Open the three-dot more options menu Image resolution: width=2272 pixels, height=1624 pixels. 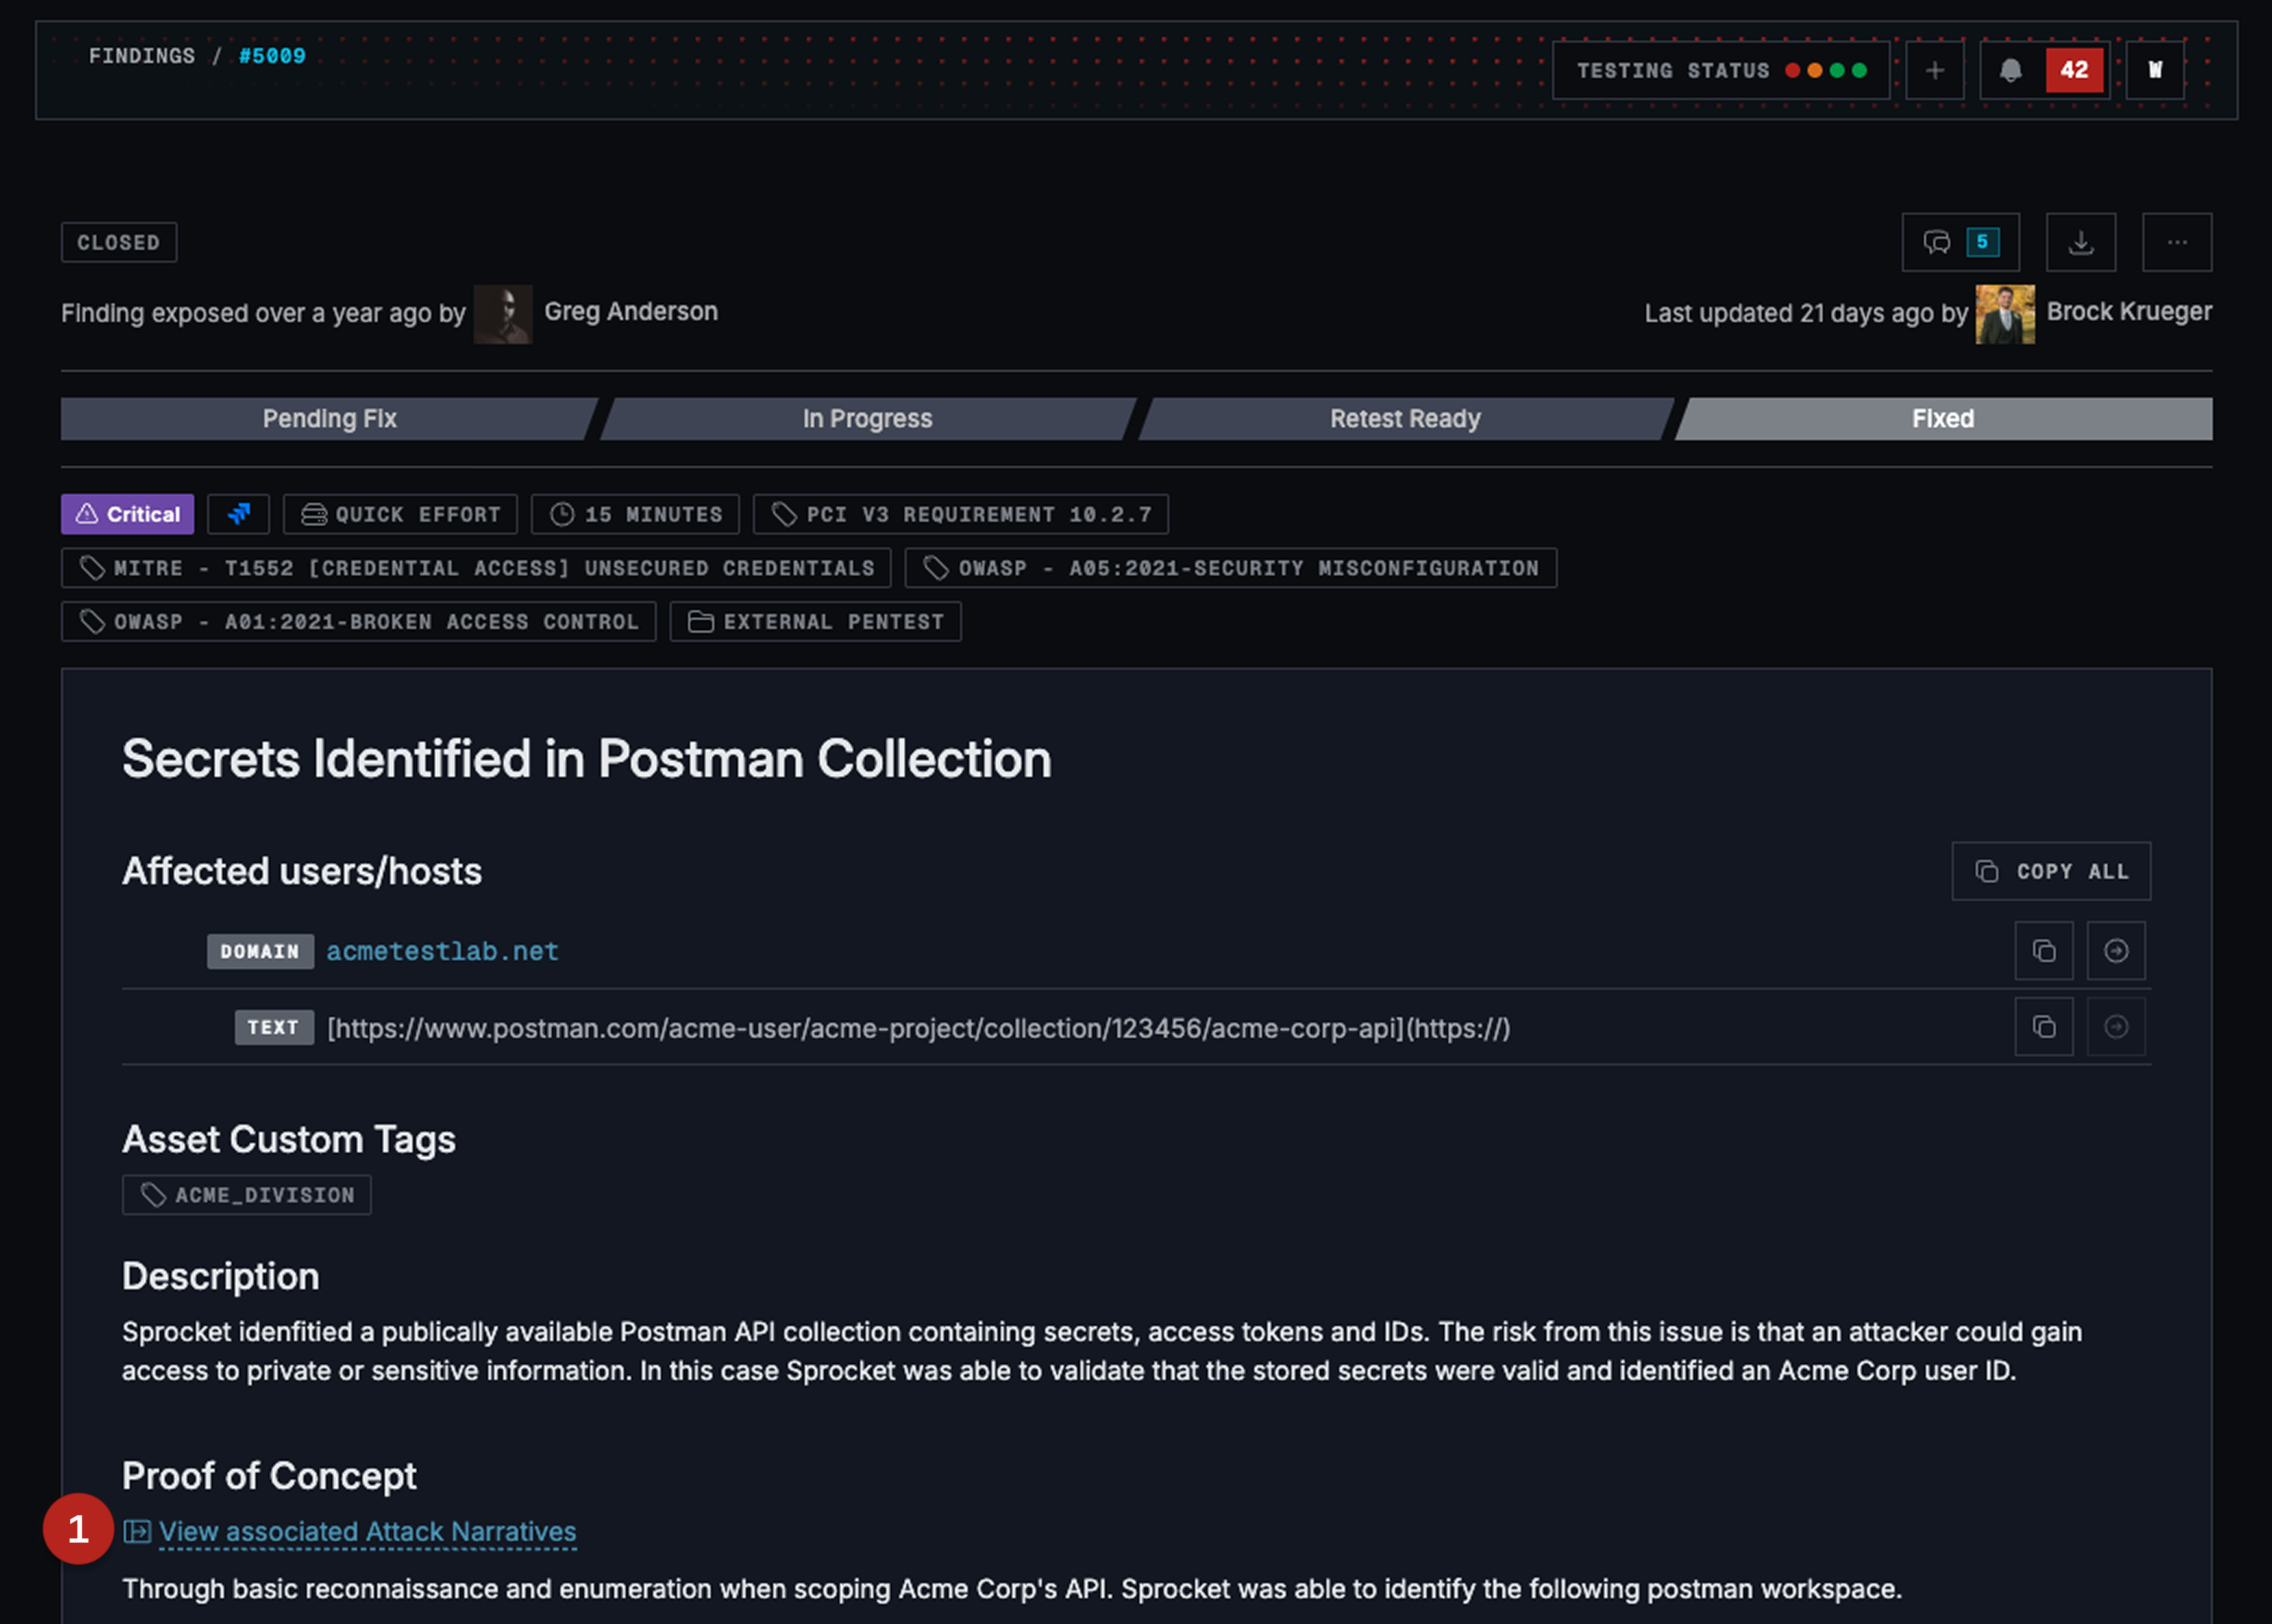(x=2177, y=242)
